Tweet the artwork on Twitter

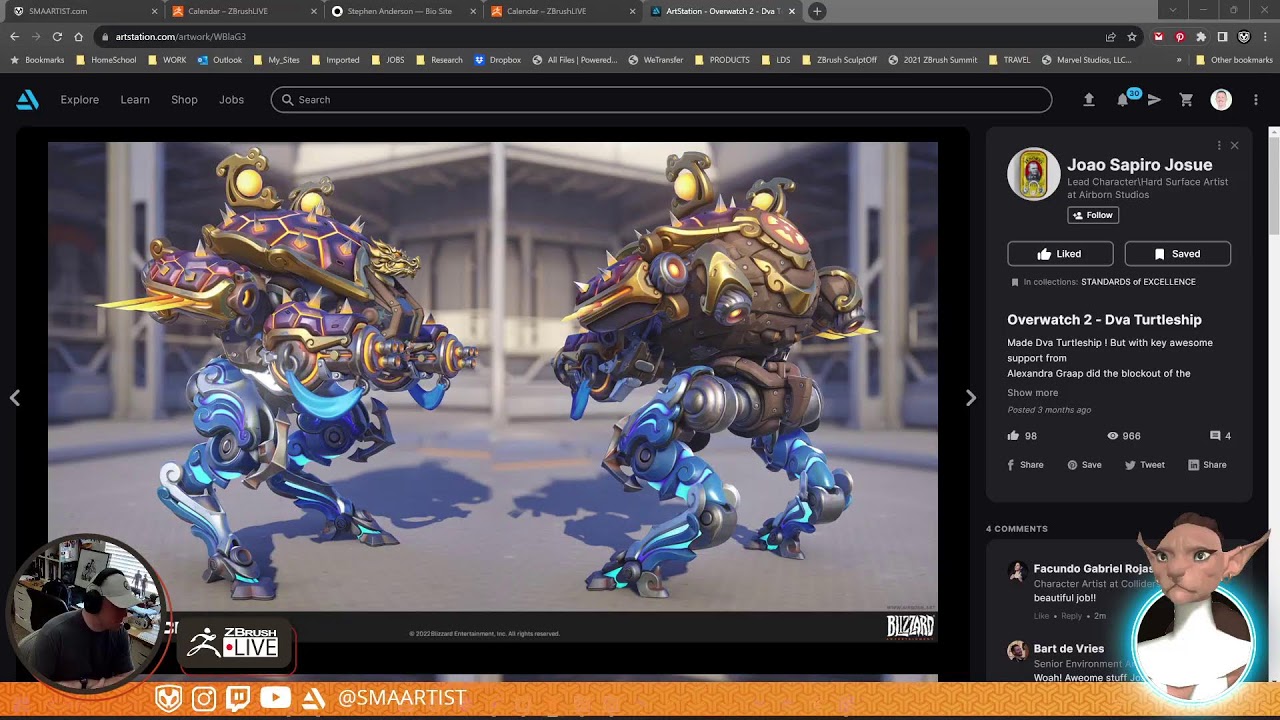pos(1145,465)
